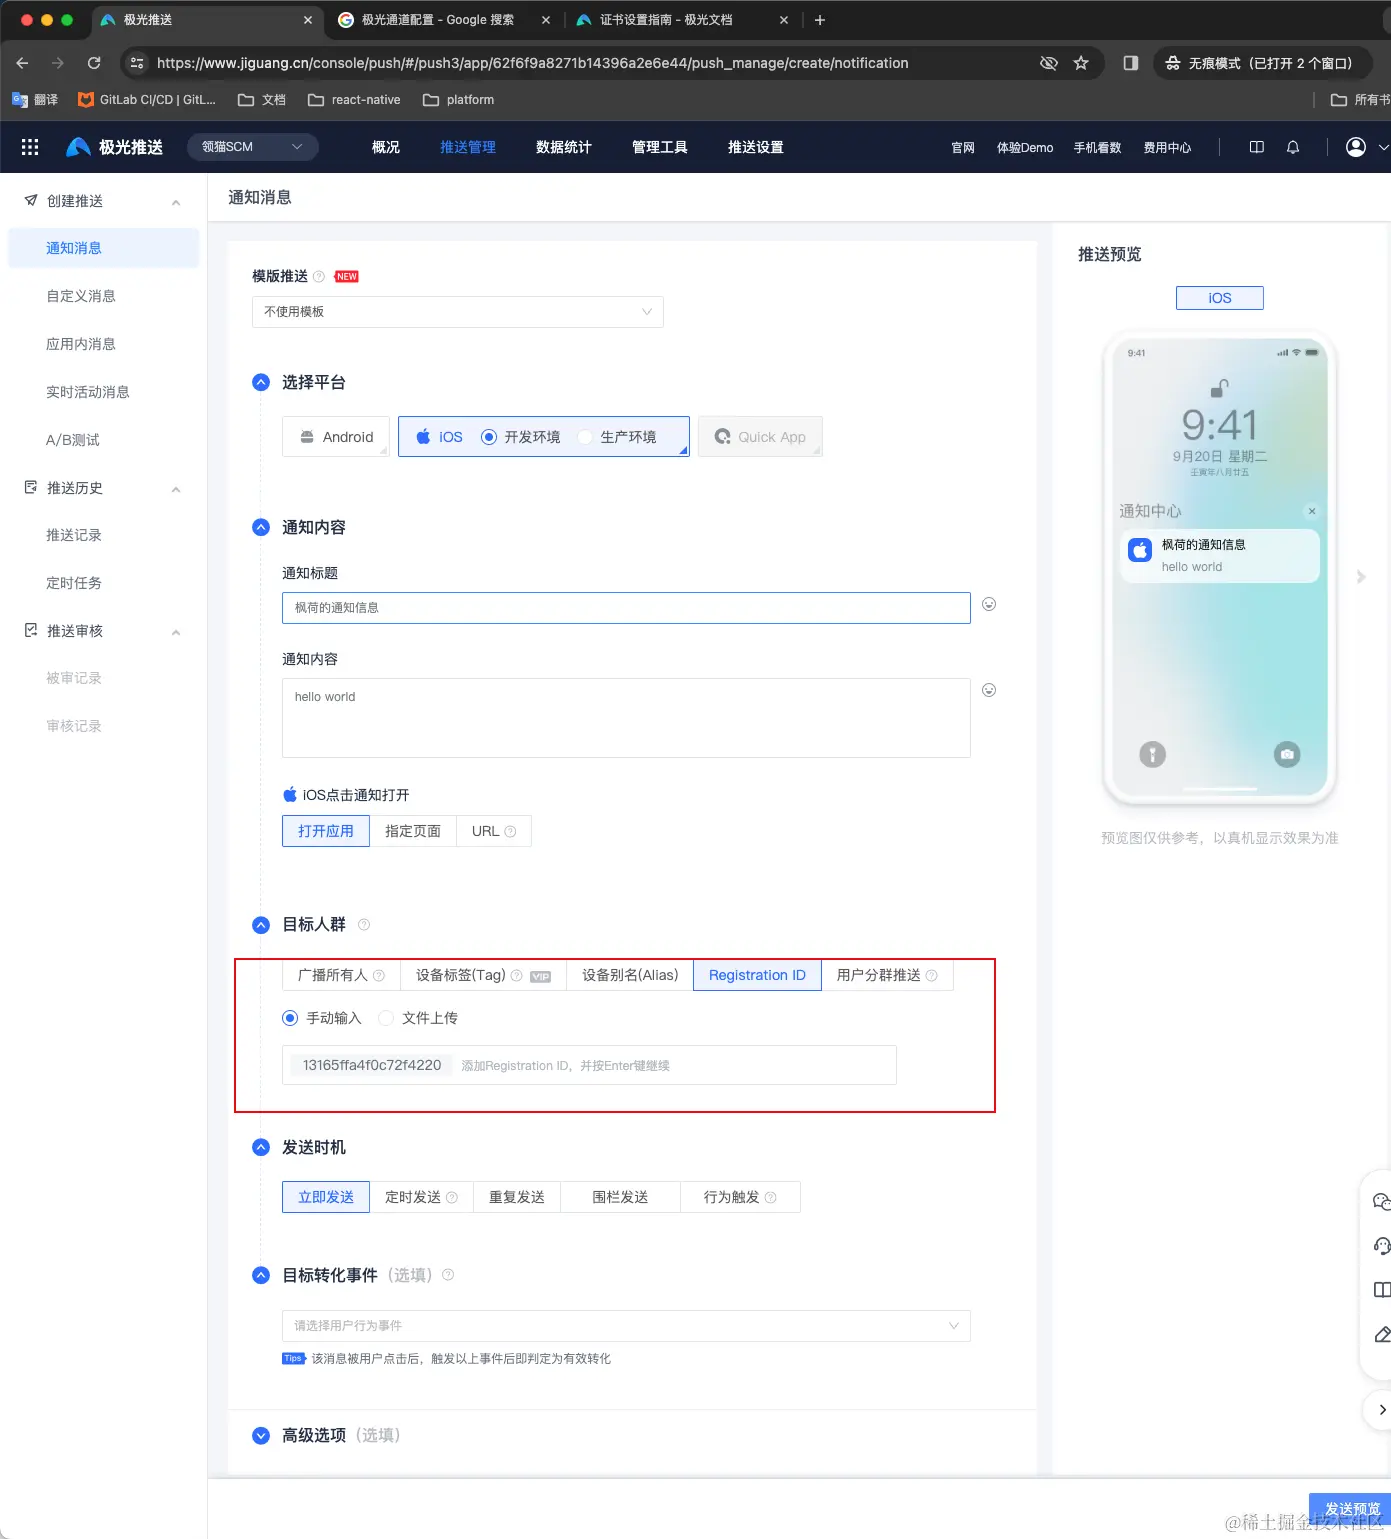Click help icon next to 定时发送

point(452,1197)
